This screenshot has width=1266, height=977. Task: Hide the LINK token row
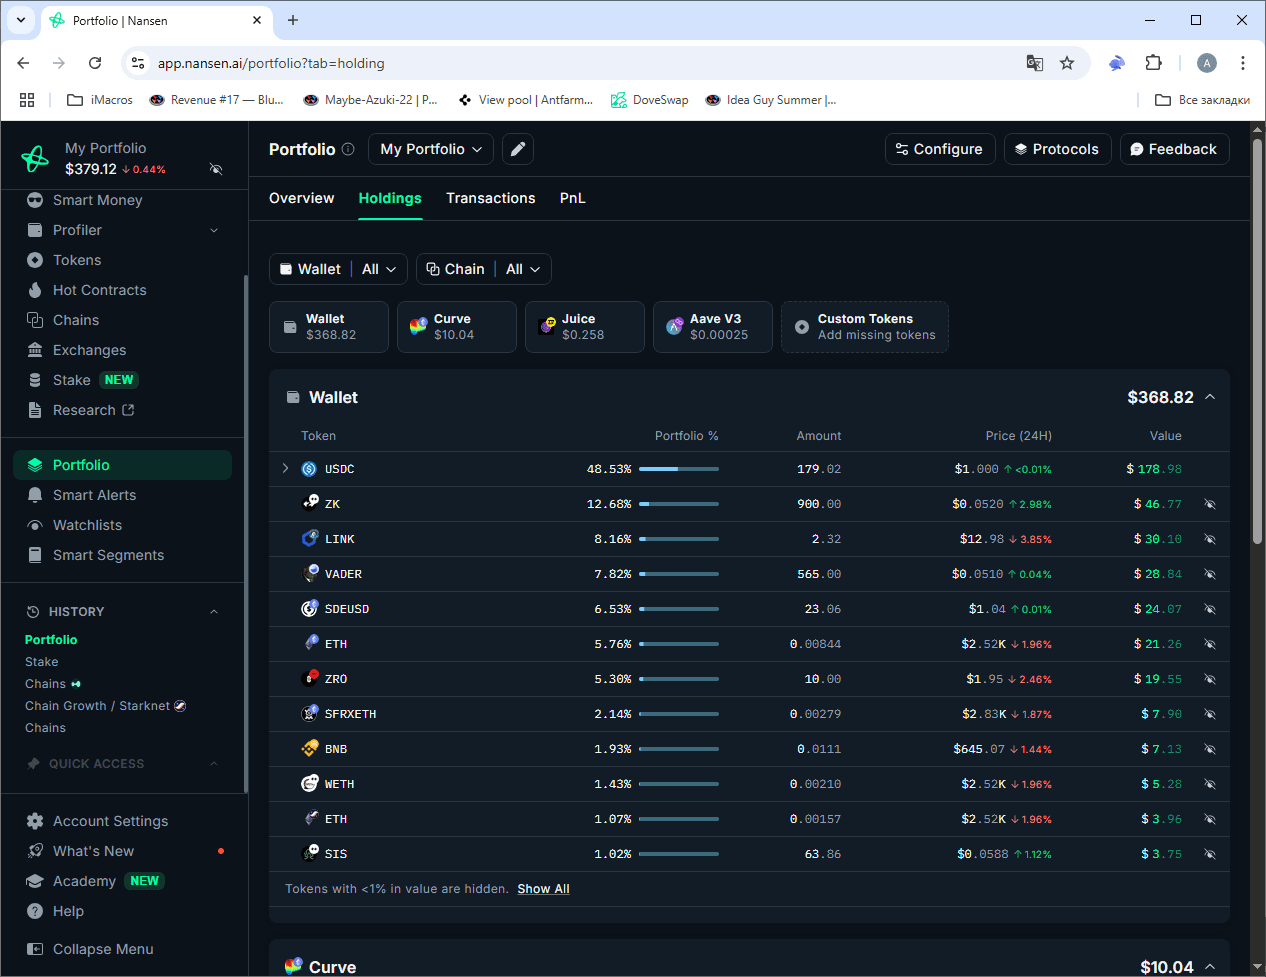tap(1210, 539)
